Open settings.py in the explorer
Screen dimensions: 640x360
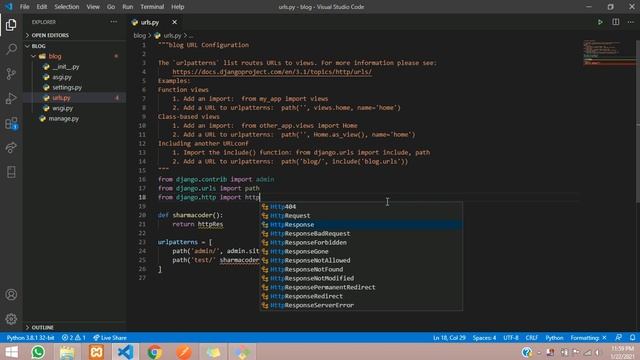coord(67,87)
